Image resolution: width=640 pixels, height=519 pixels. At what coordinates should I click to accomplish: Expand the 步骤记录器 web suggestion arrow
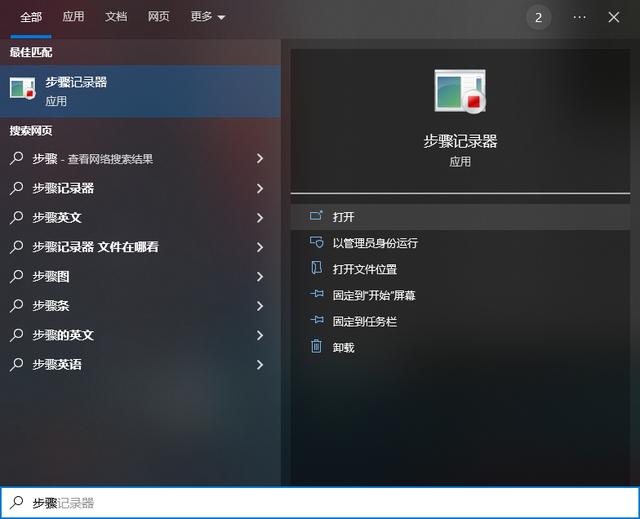(260, 188)
